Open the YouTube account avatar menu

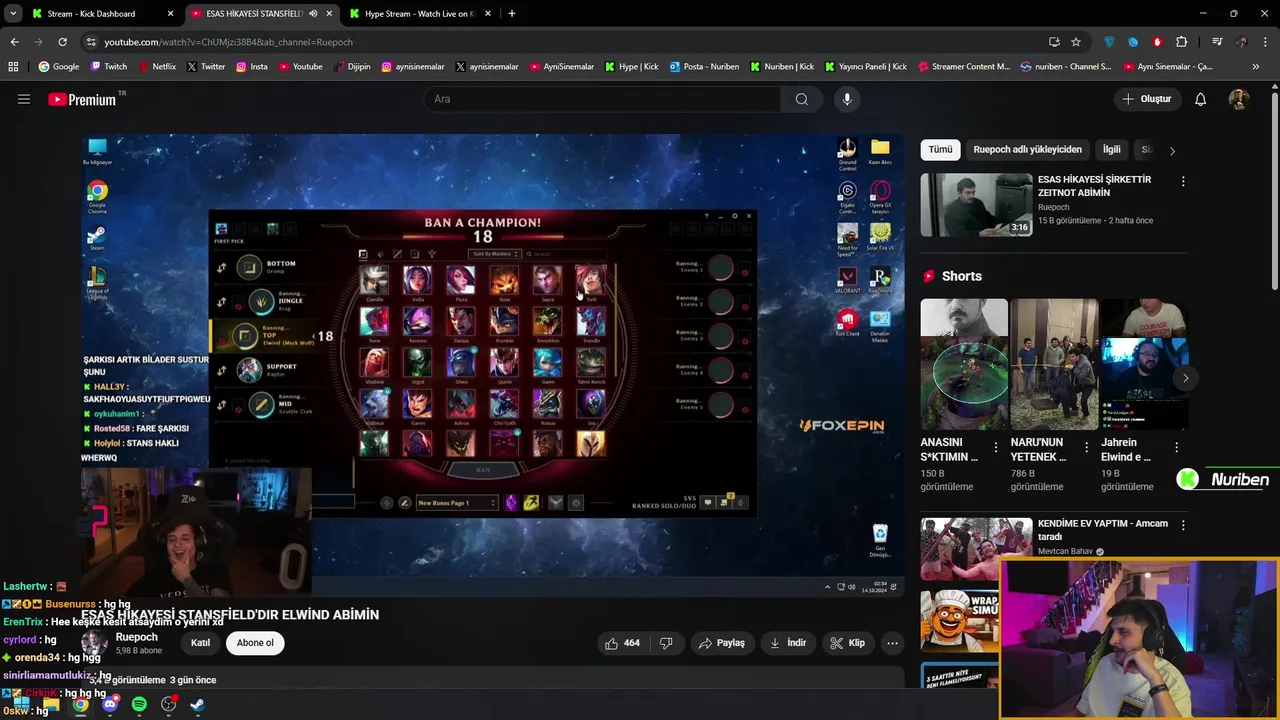pos(1239,99)
